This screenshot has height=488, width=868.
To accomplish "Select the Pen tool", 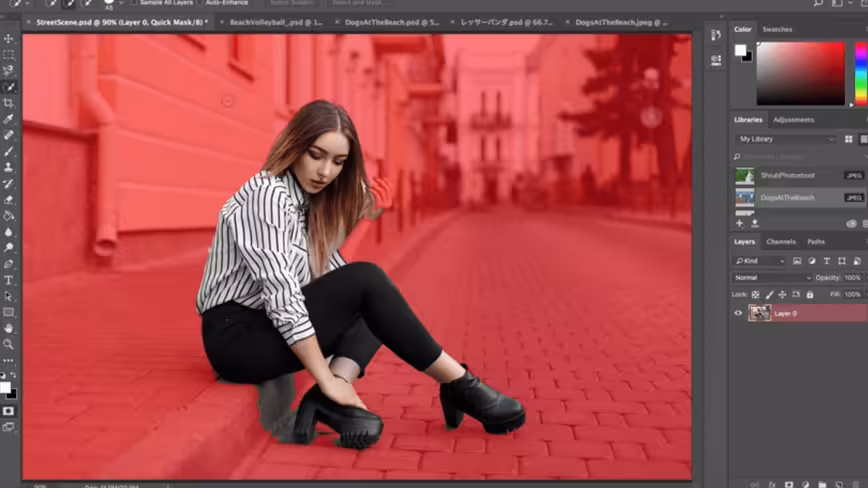I will tap(8, 264).
